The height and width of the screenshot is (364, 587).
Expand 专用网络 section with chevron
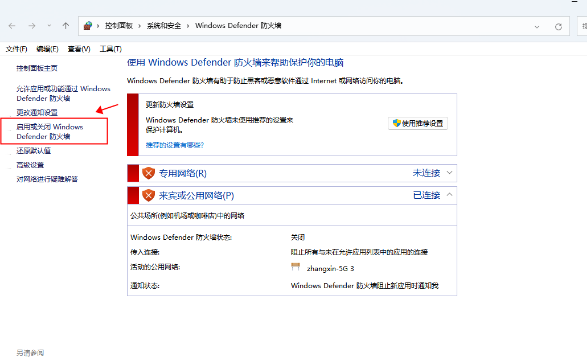(450, 173)
